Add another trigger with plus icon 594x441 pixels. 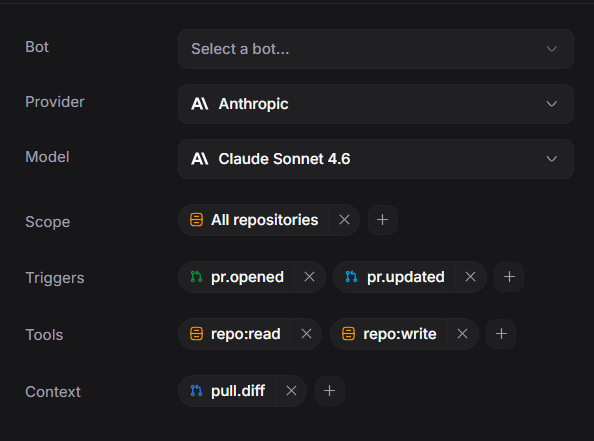[x=509, y=277]
